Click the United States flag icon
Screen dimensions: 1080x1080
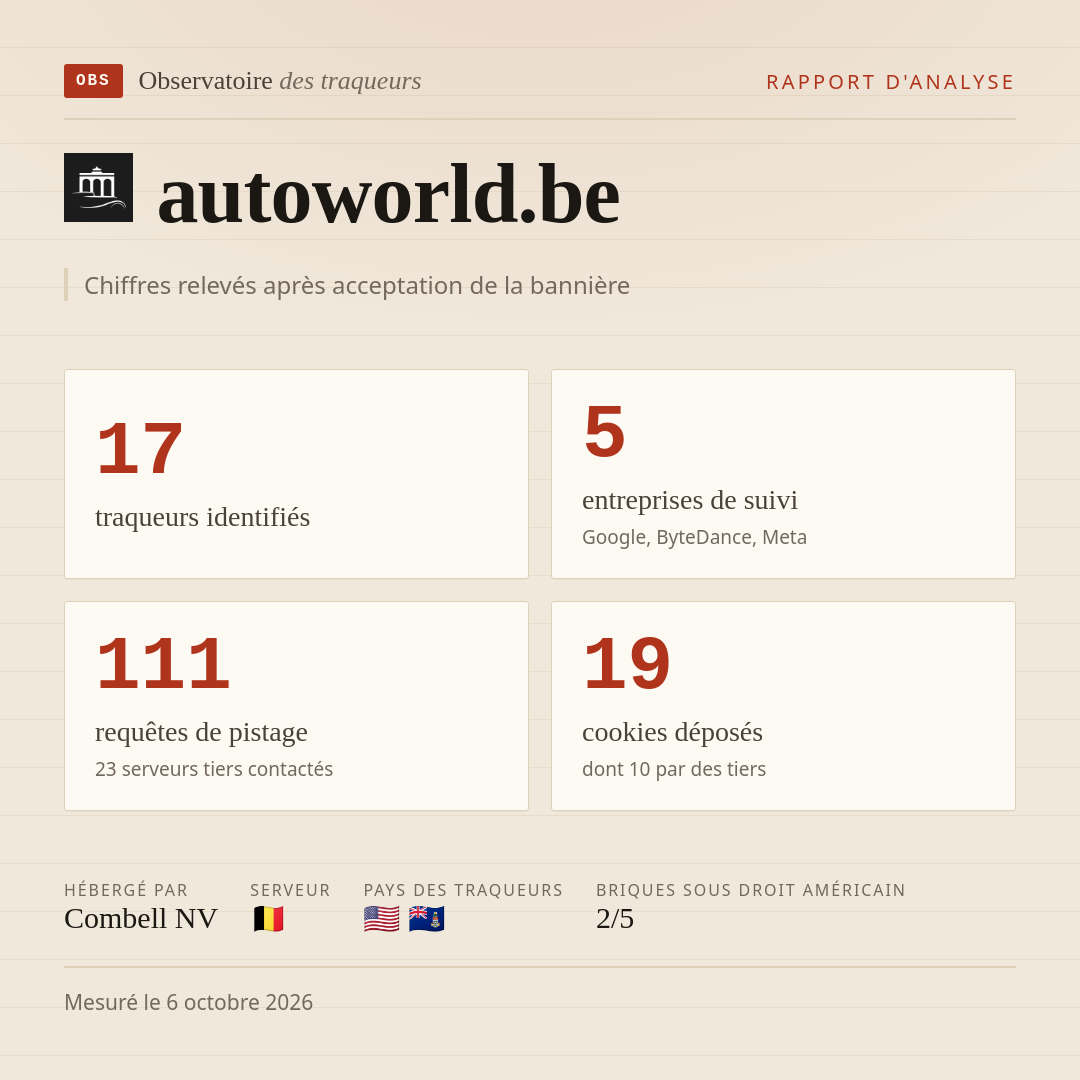click(382, 919)
